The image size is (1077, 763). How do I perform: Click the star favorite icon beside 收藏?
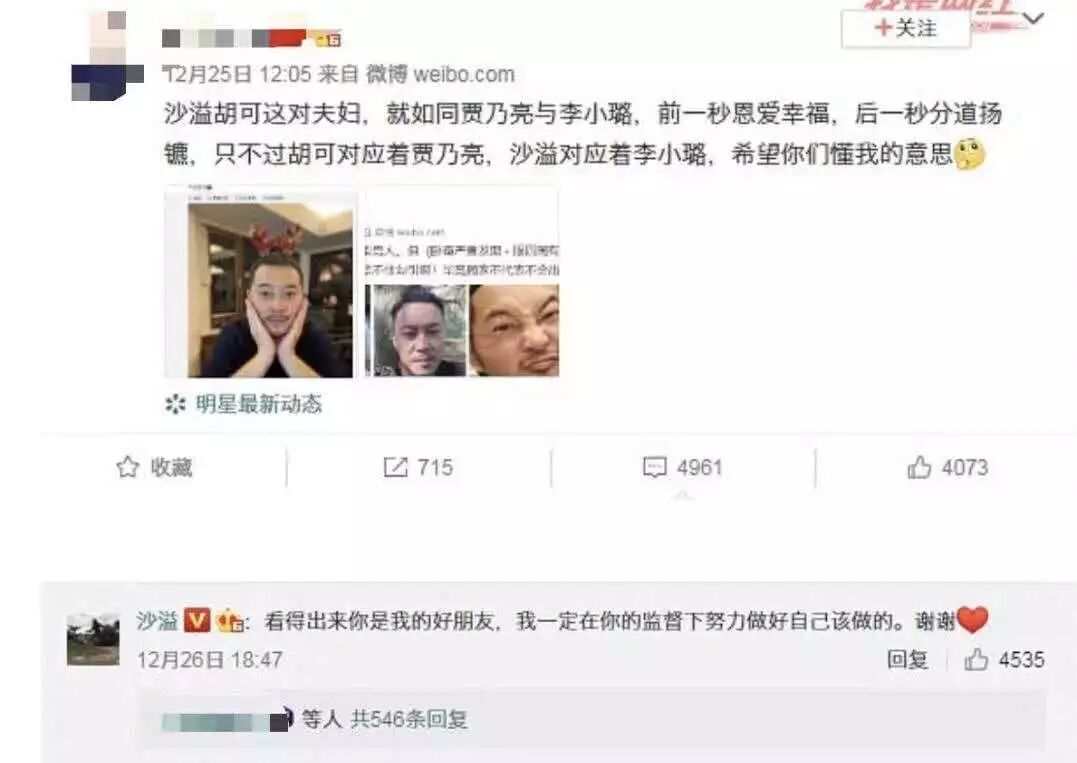pos(128,467)
